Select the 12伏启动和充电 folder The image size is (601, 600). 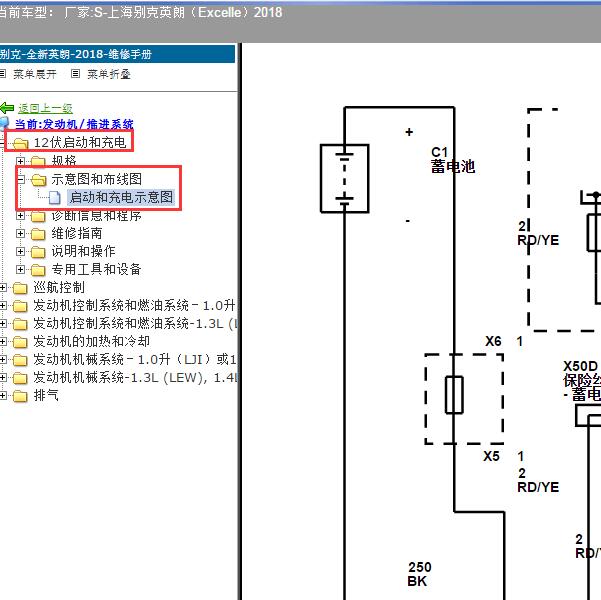pos(80,142)
